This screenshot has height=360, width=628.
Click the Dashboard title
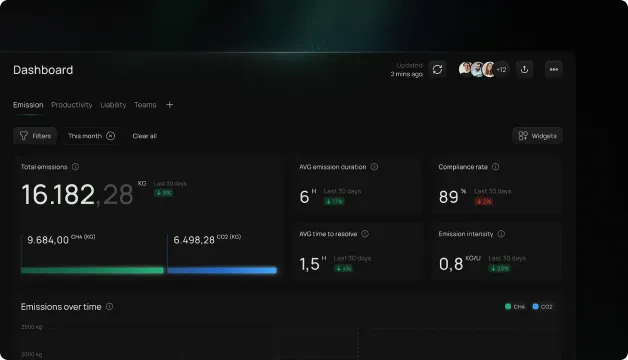[43, 70]
